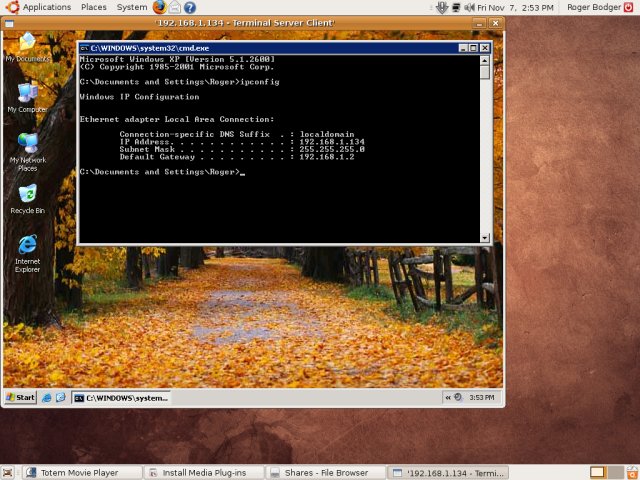Open the Places menu

tap(93, 7)
